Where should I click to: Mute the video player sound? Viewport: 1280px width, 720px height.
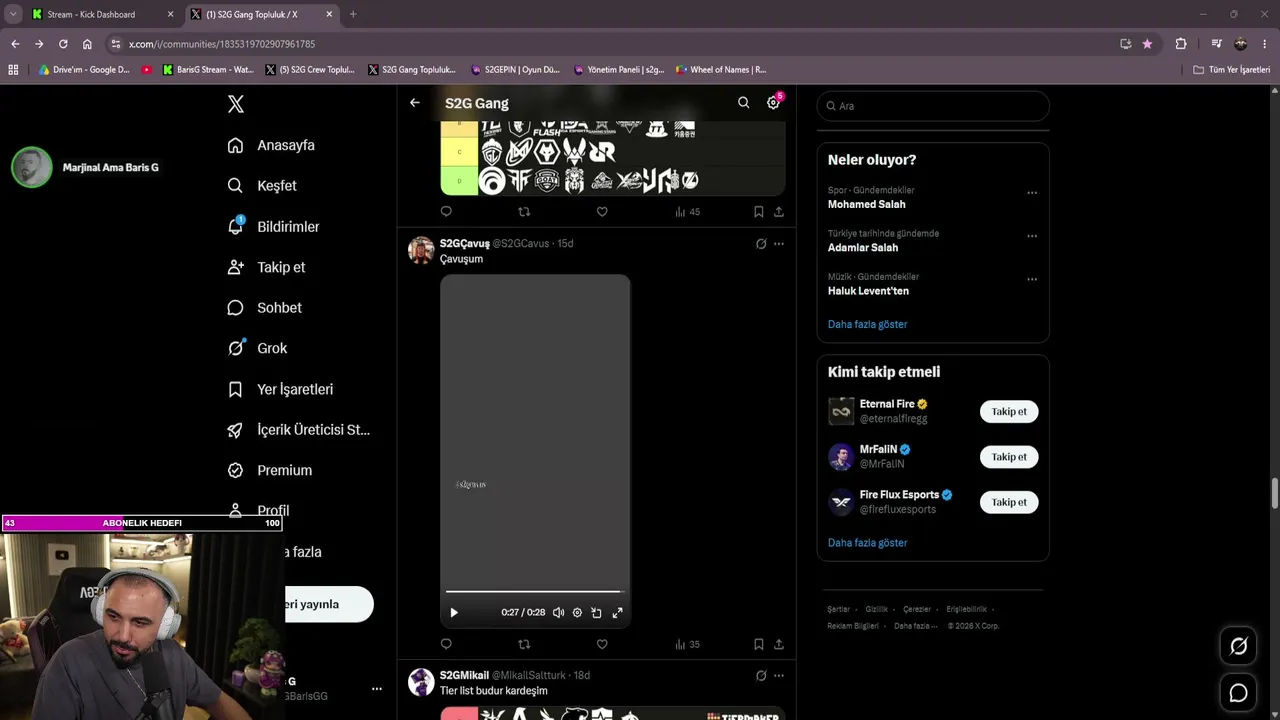point(558,613)
